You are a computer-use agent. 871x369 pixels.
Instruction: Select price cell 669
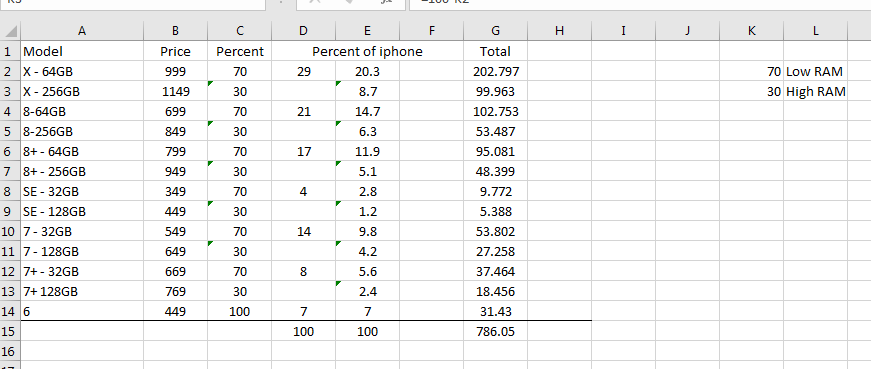pyautogui.click(x=175, y=272)
